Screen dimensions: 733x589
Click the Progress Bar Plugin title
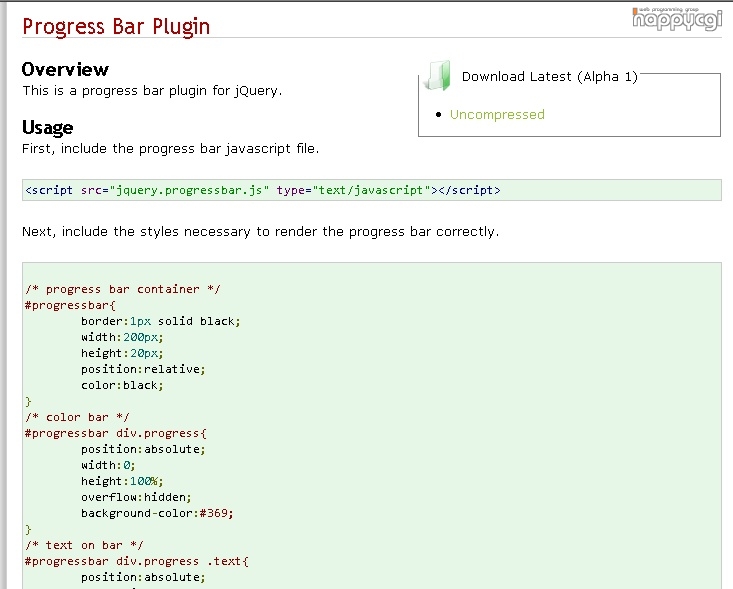pyautogui.click(x=116, y=26)
